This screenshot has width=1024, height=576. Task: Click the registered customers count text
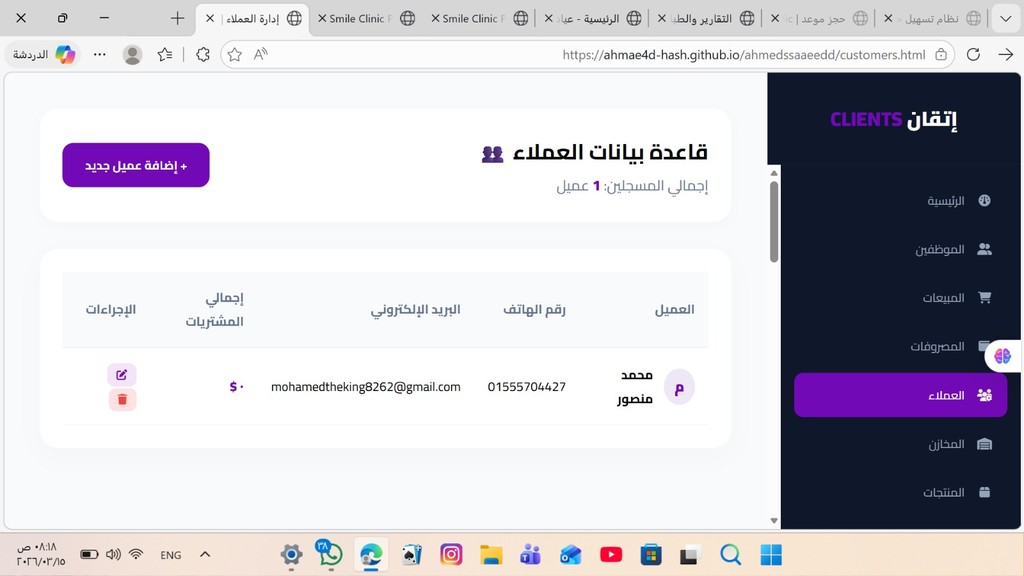632,186
